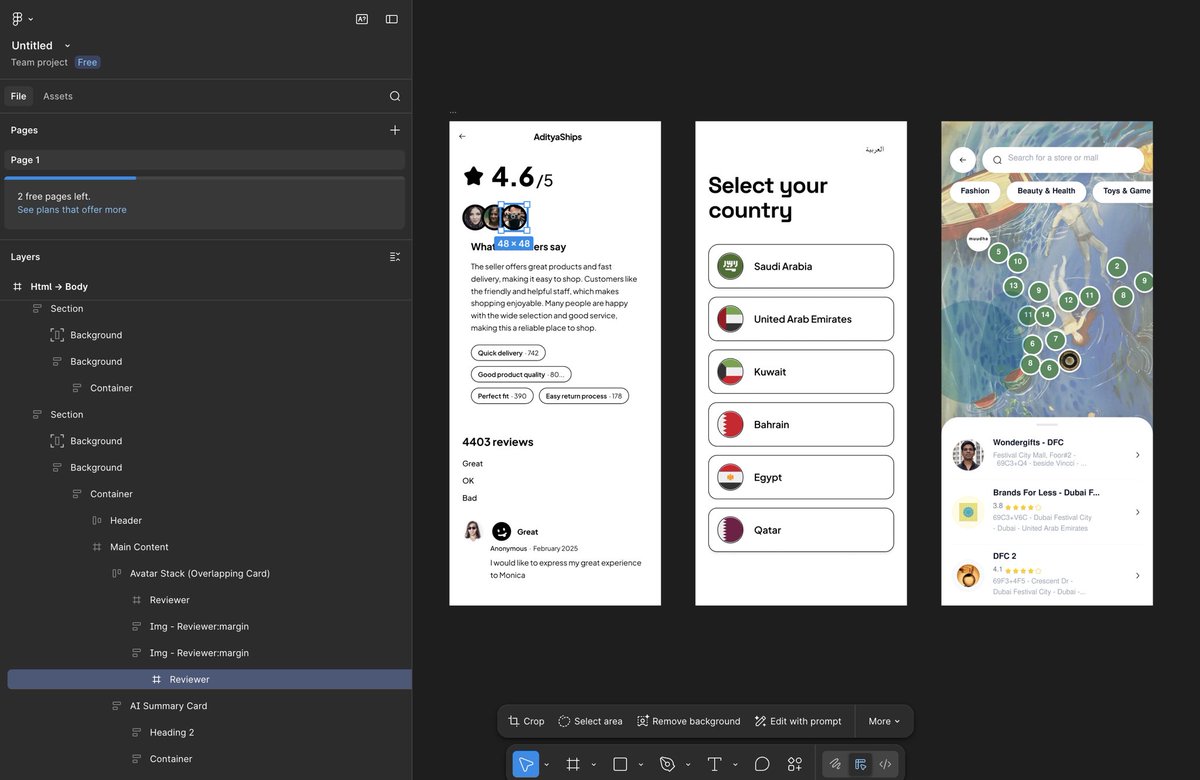Click the back arrow in AdityaShips screen
Image resolution: width=1200 pixels, height=780 pixels.
click(x=462, y=136)
